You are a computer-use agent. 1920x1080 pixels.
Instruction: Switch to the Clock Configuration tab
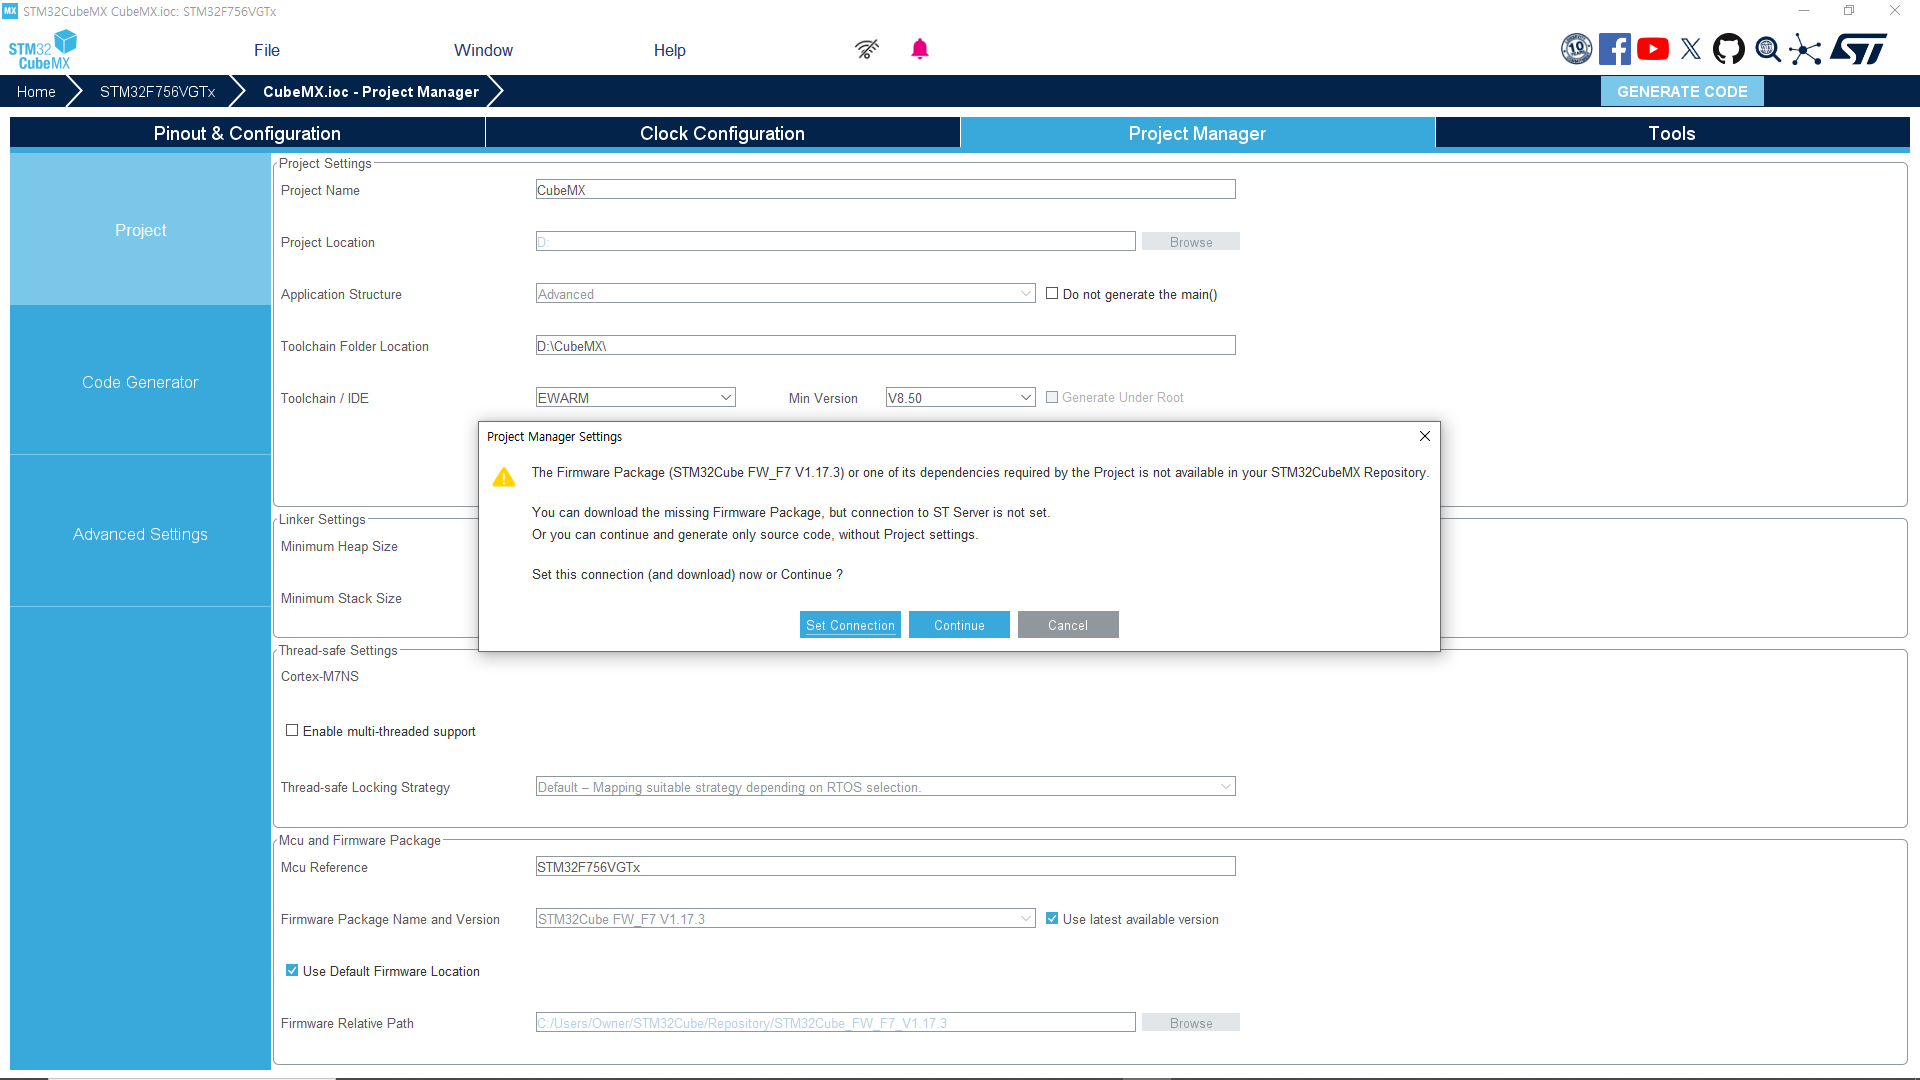(722, 133)
